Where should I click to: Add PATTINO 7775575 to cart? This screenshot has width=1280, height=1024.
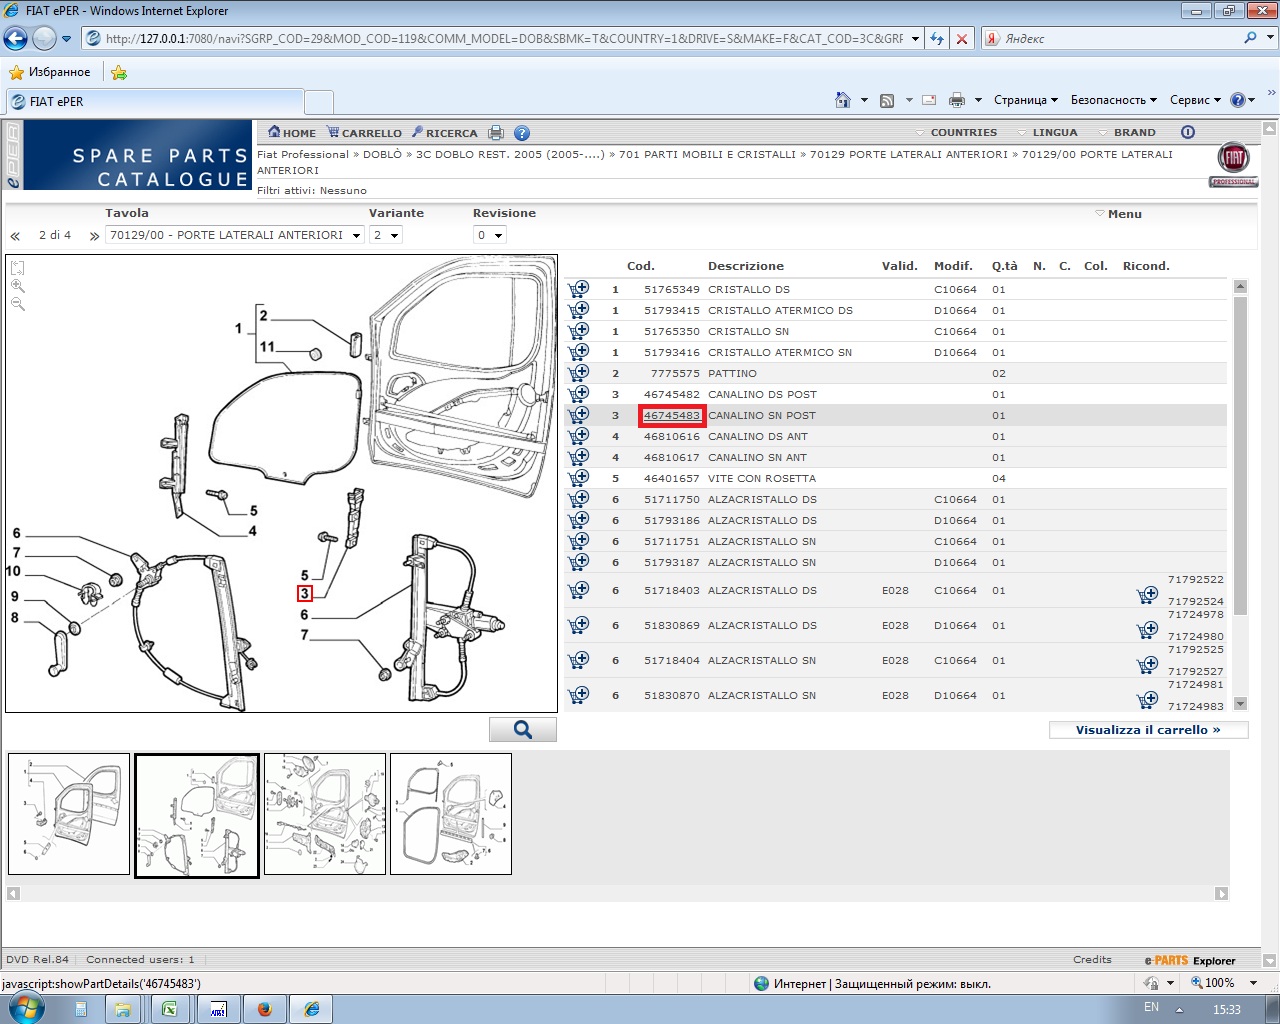coord(578,373)
